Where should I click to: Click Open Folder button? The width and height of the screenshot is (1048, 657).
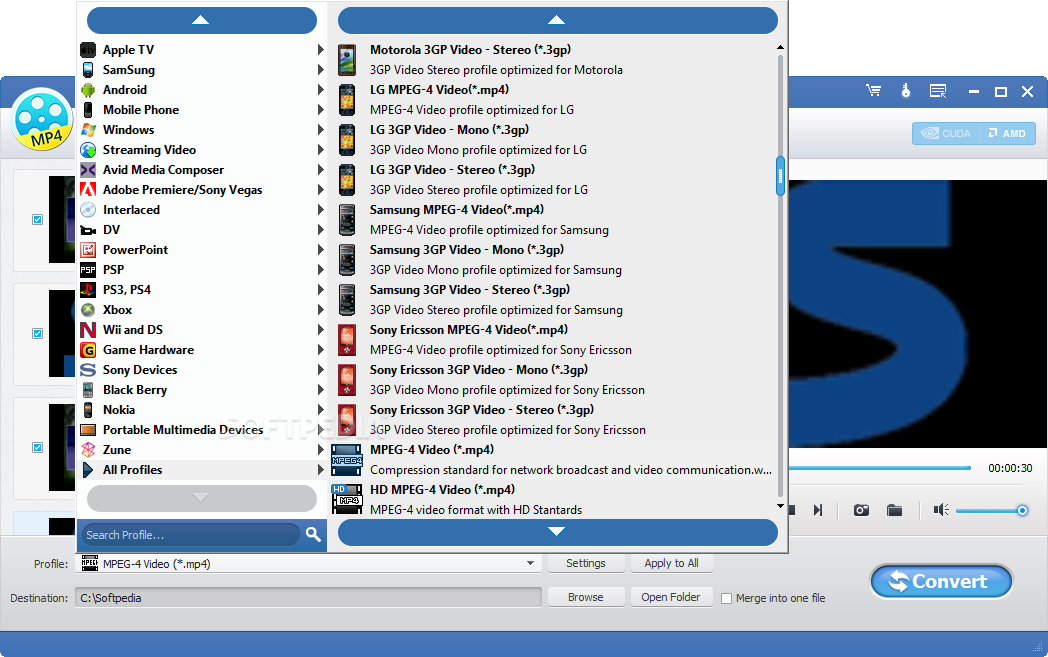coord(671,598)
